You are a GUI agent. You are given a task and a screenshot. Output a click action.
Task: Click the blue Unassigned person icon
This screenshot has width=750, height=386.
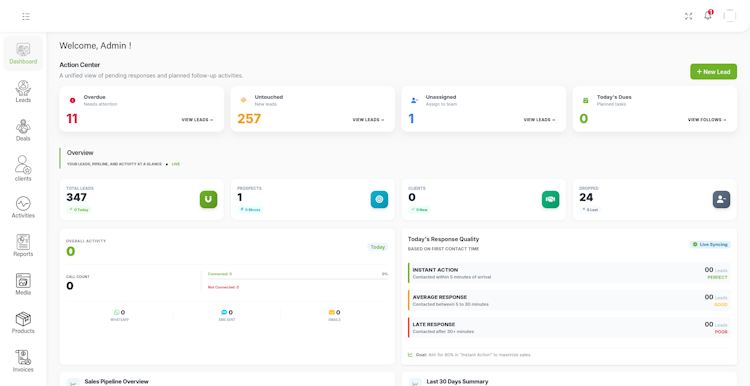[414, 100]
